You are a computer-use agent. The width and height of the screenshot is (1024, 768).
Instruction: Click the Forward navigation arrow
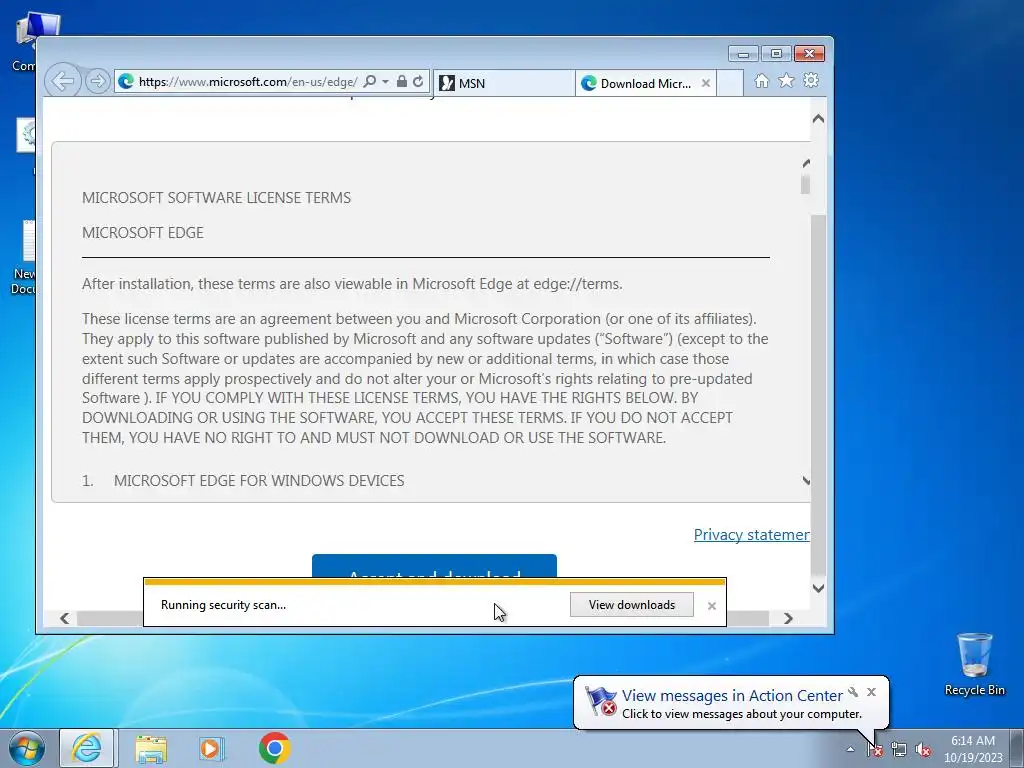tap(97, 82)
